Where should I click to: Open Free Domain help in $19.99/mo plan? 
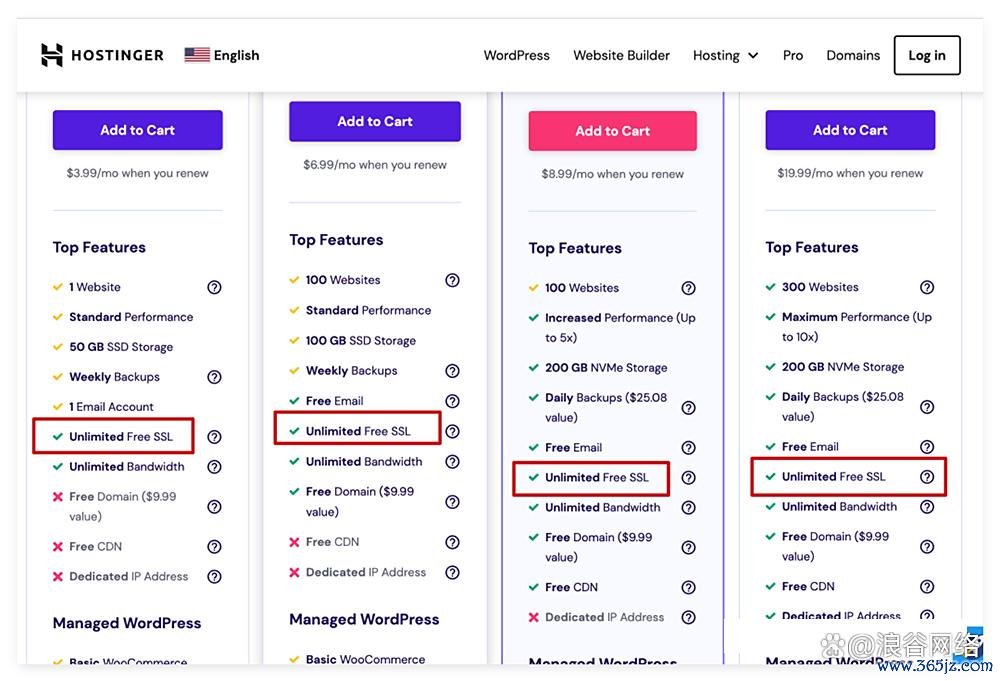[x=927, y=546]
